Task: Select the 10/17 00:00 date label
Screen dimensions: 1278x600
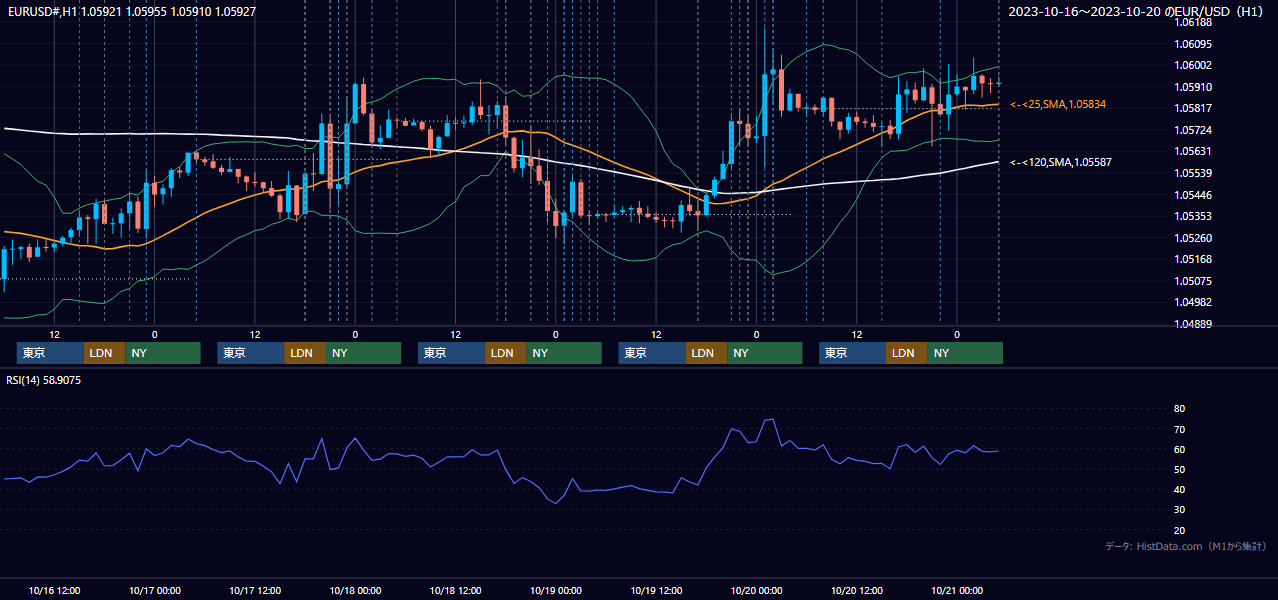Action: (155, 590)
